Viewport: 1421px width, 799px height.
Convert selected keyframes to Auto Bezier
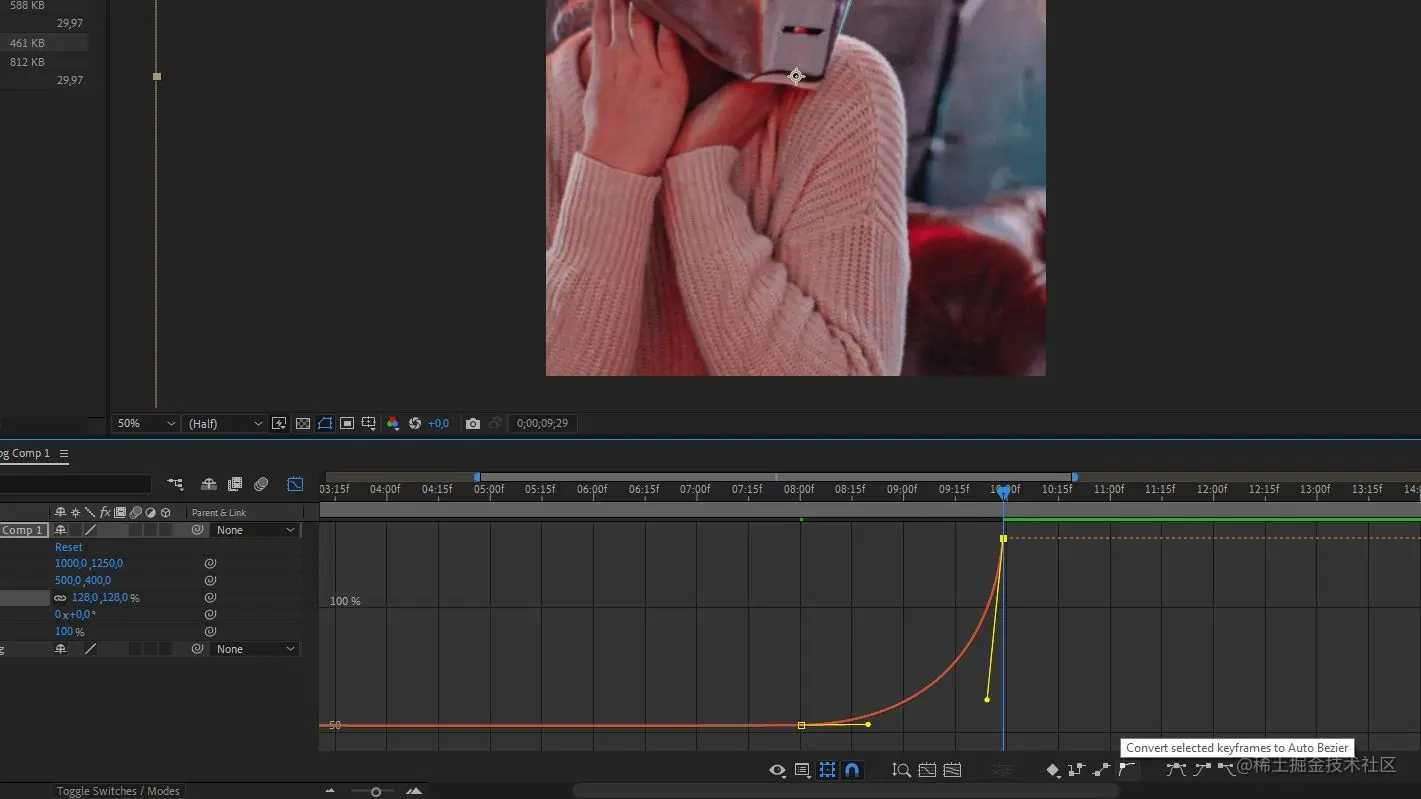(1127, 770)
